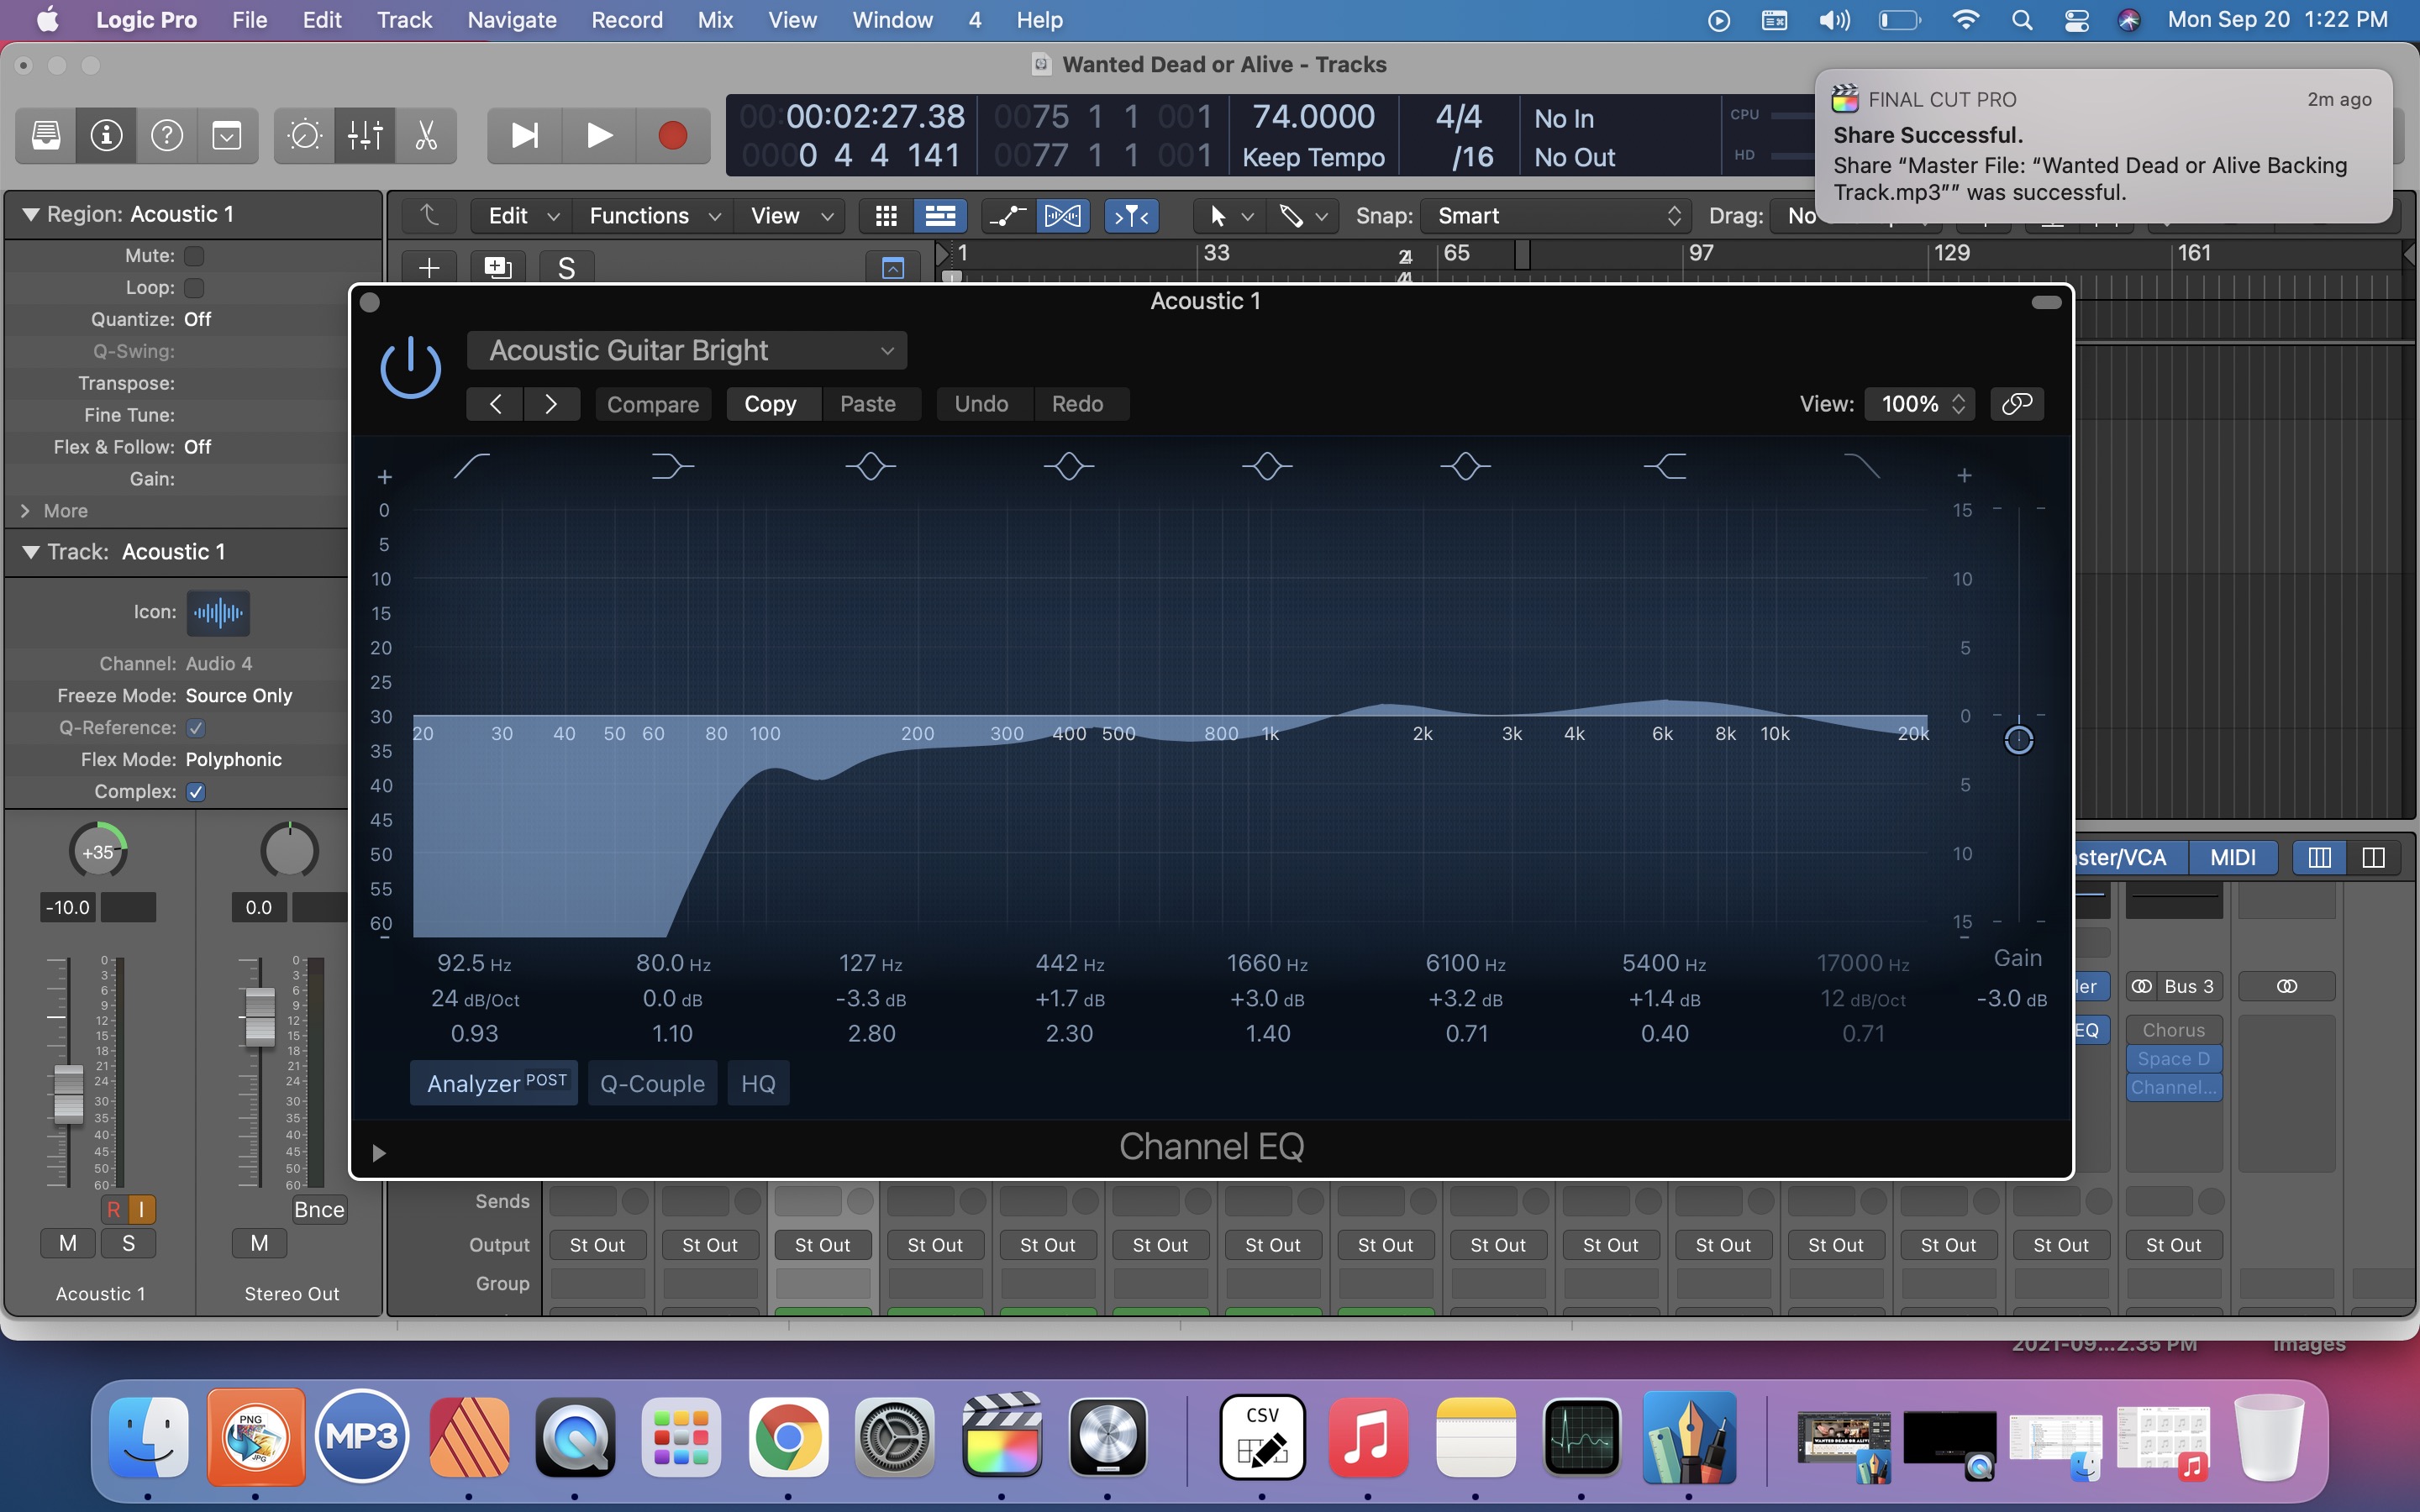Toggle the high shelf band icon
Image resolution: width=2420 pixels, height=1512 pixels.
pos(1665,466)
